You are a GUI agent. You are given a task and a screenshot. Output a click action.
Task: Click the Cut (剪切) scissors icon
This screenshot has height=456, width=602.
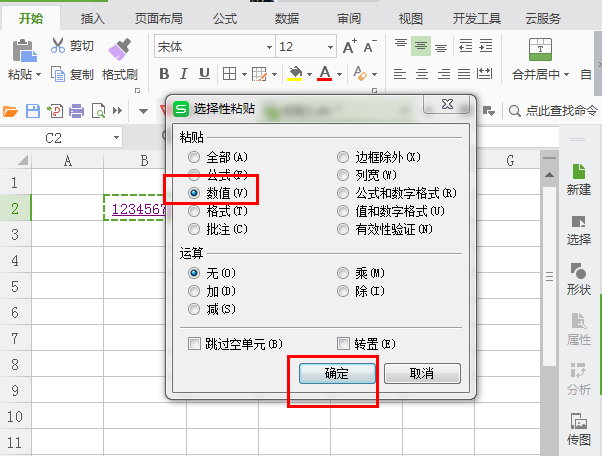click(59, 46)
